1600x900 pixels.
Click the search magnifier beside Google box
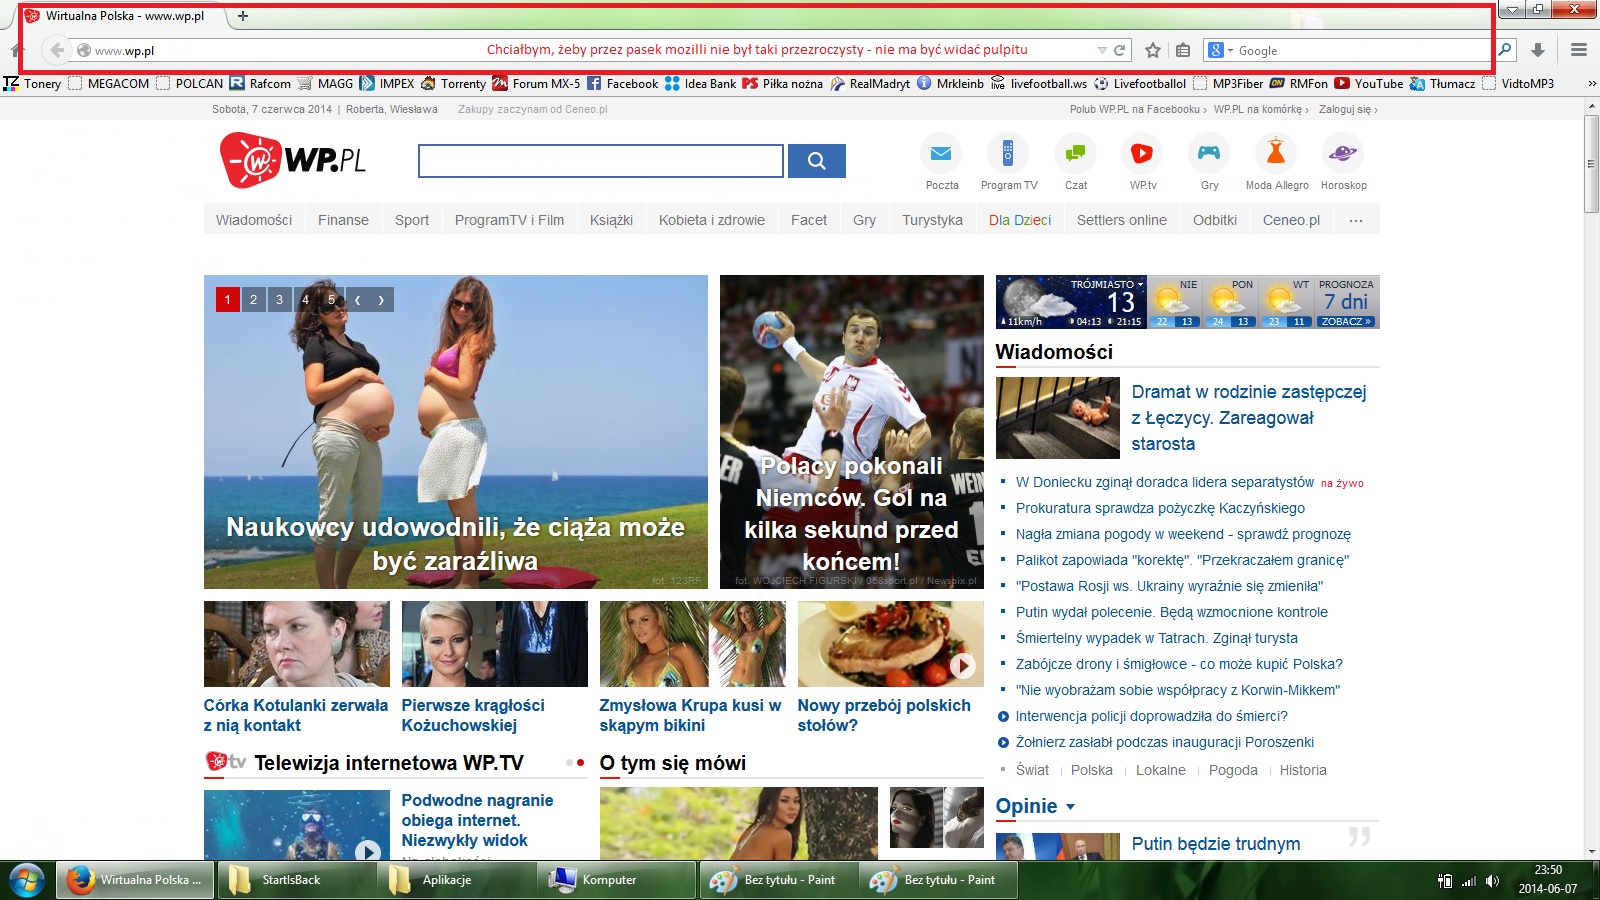coord(1504,49)
